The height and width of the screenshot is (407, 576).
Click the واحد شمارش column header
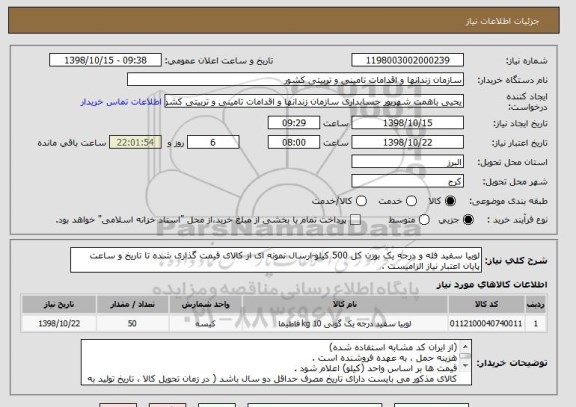pyautogui.click(x=205, y=304)
